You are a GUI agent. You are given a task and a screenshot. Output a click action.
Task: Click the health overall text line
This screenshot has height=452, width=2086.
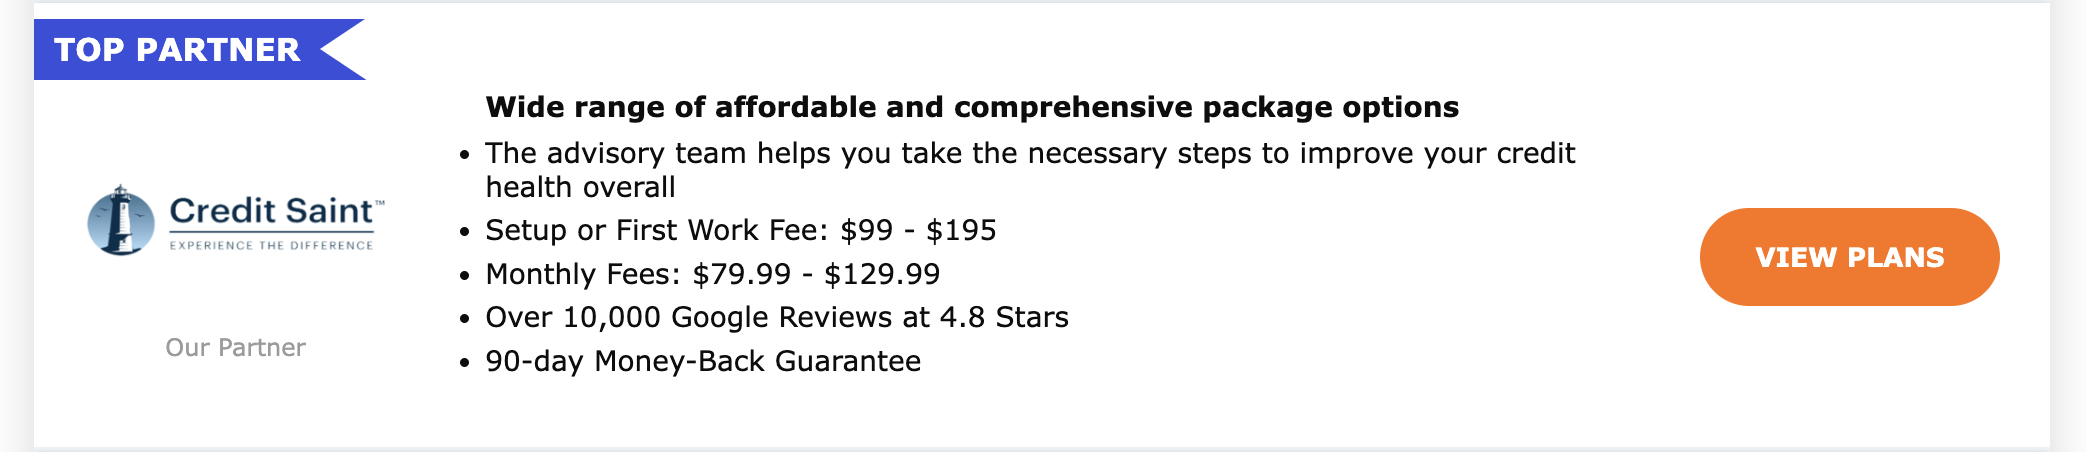click(580, 187)
